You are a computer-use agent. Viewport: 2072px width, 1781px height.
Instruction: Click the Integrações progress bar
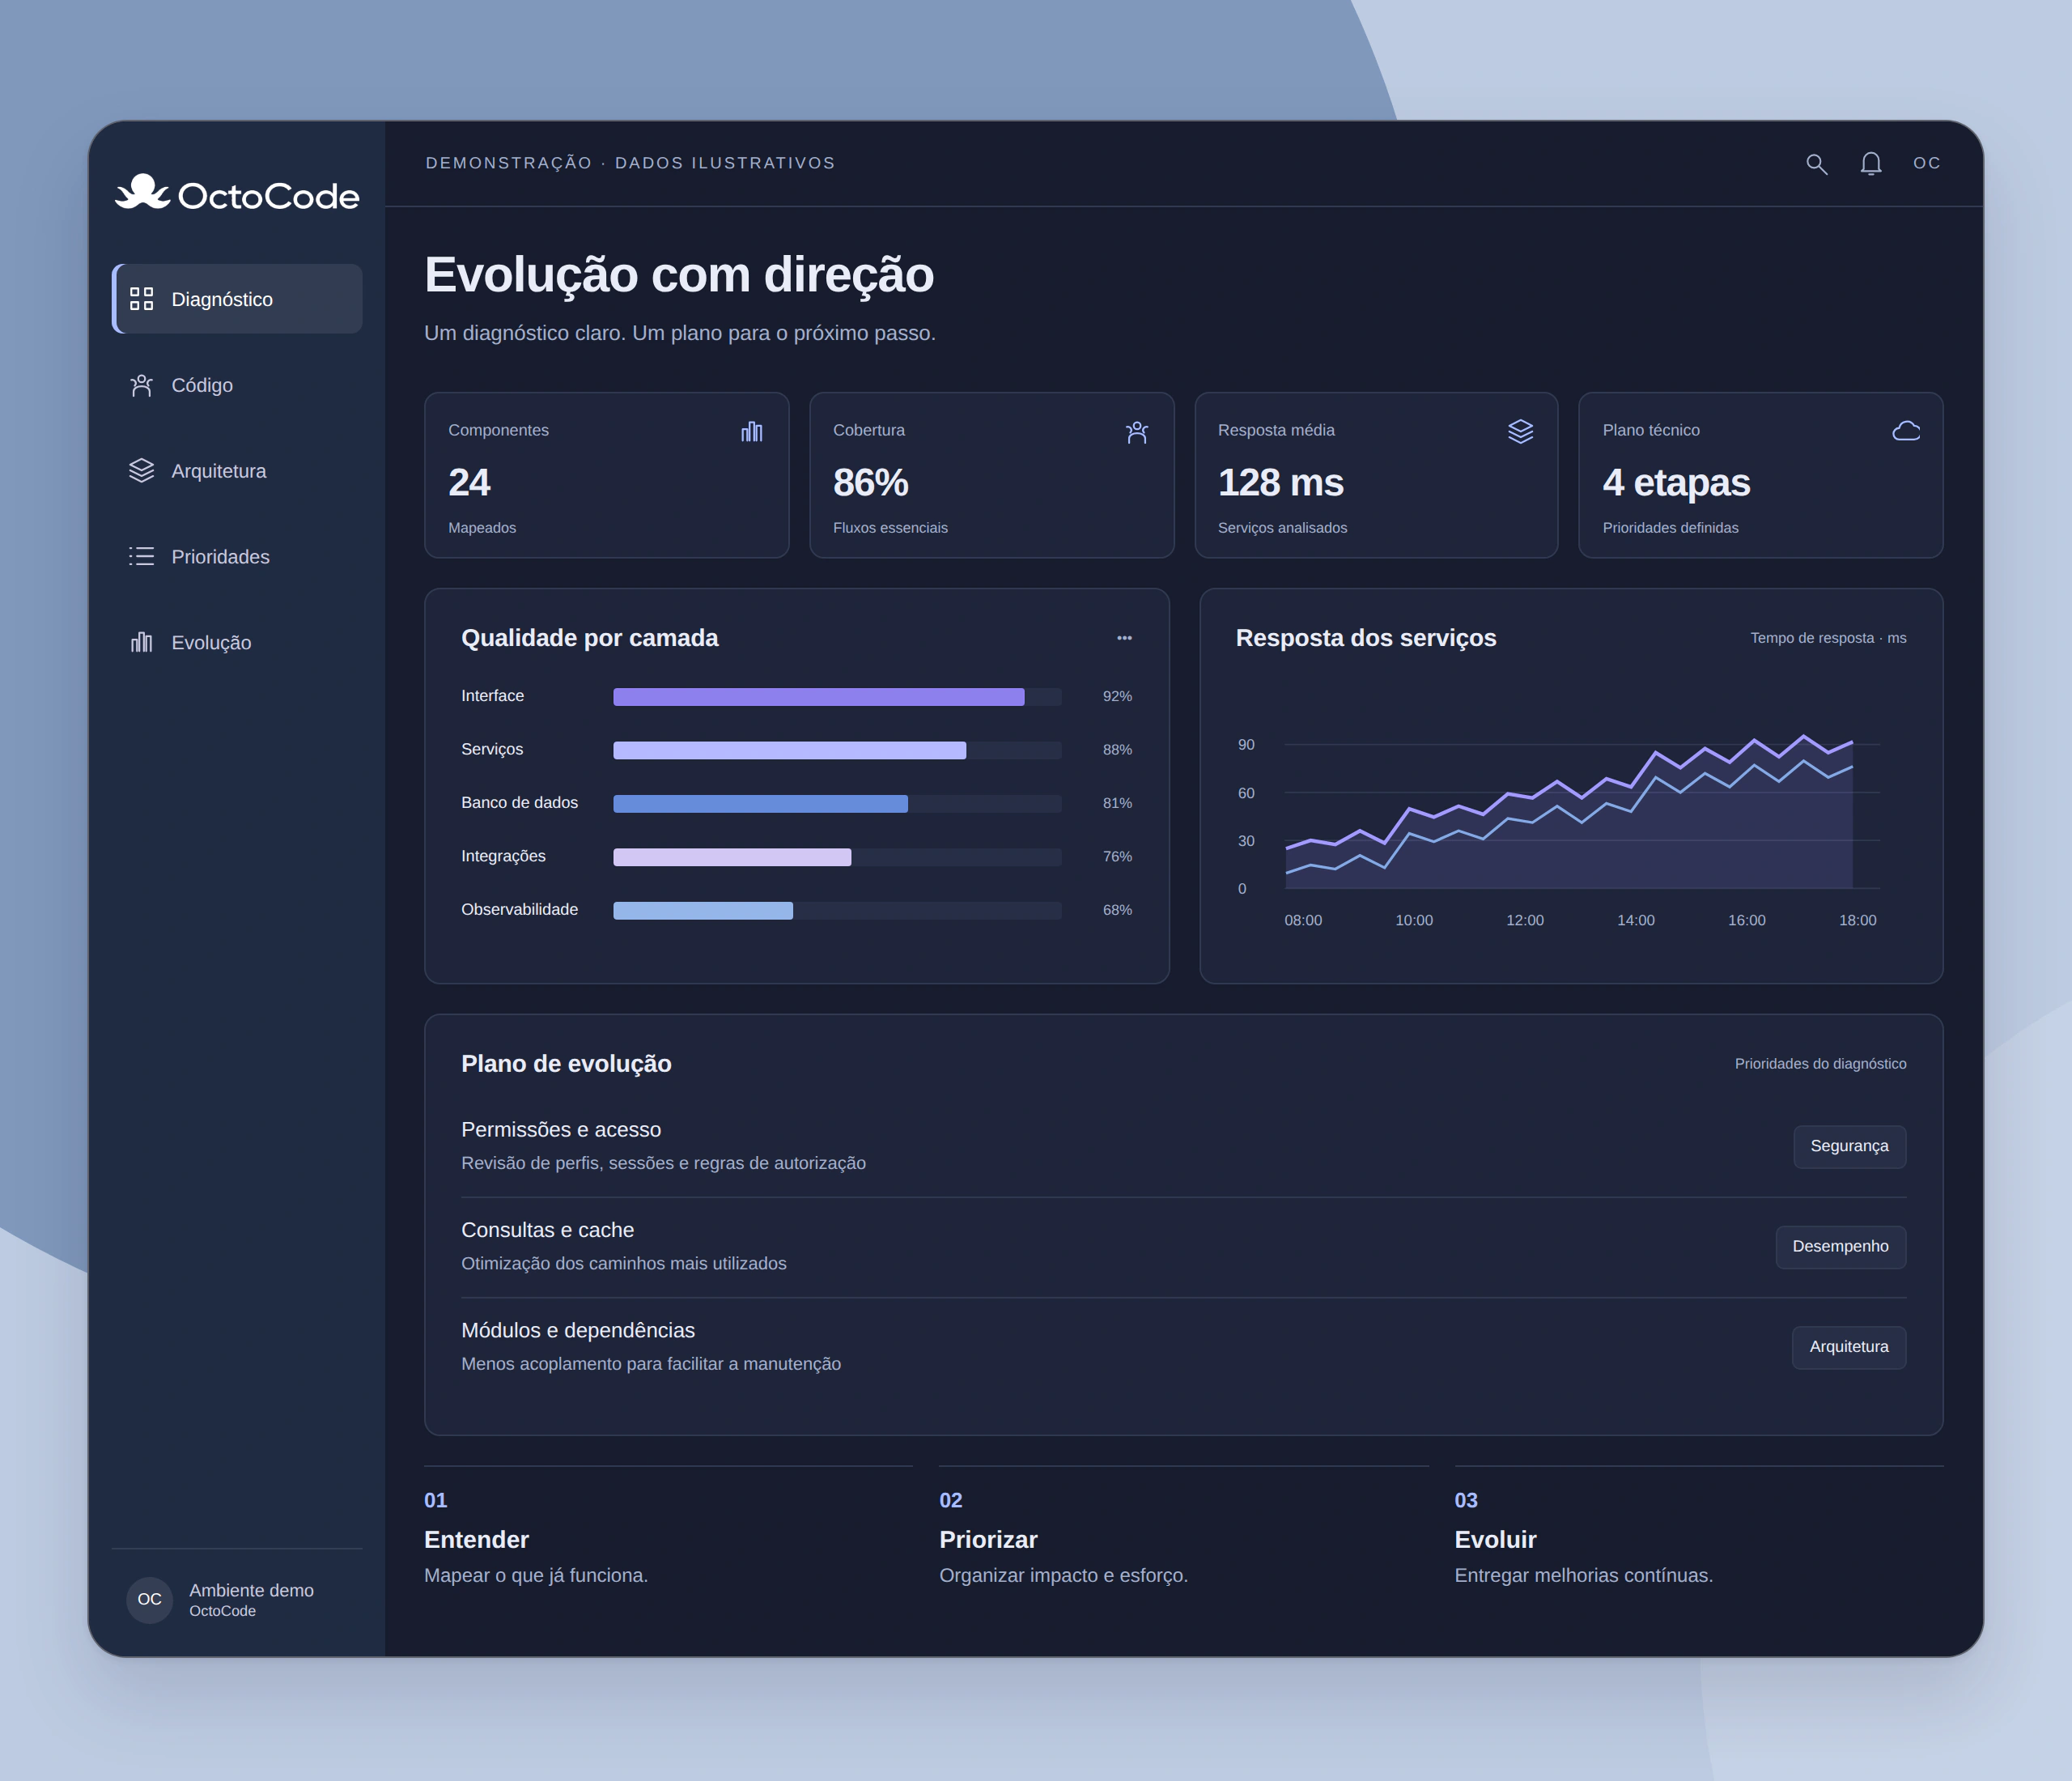[837, 857]
